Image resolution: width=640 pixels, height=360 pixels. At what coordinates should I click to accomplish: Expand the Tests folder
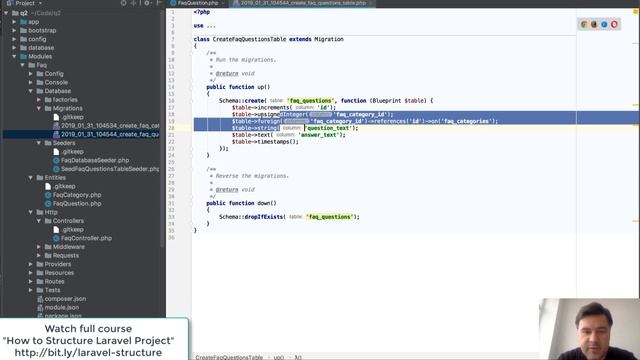(31, 290)
